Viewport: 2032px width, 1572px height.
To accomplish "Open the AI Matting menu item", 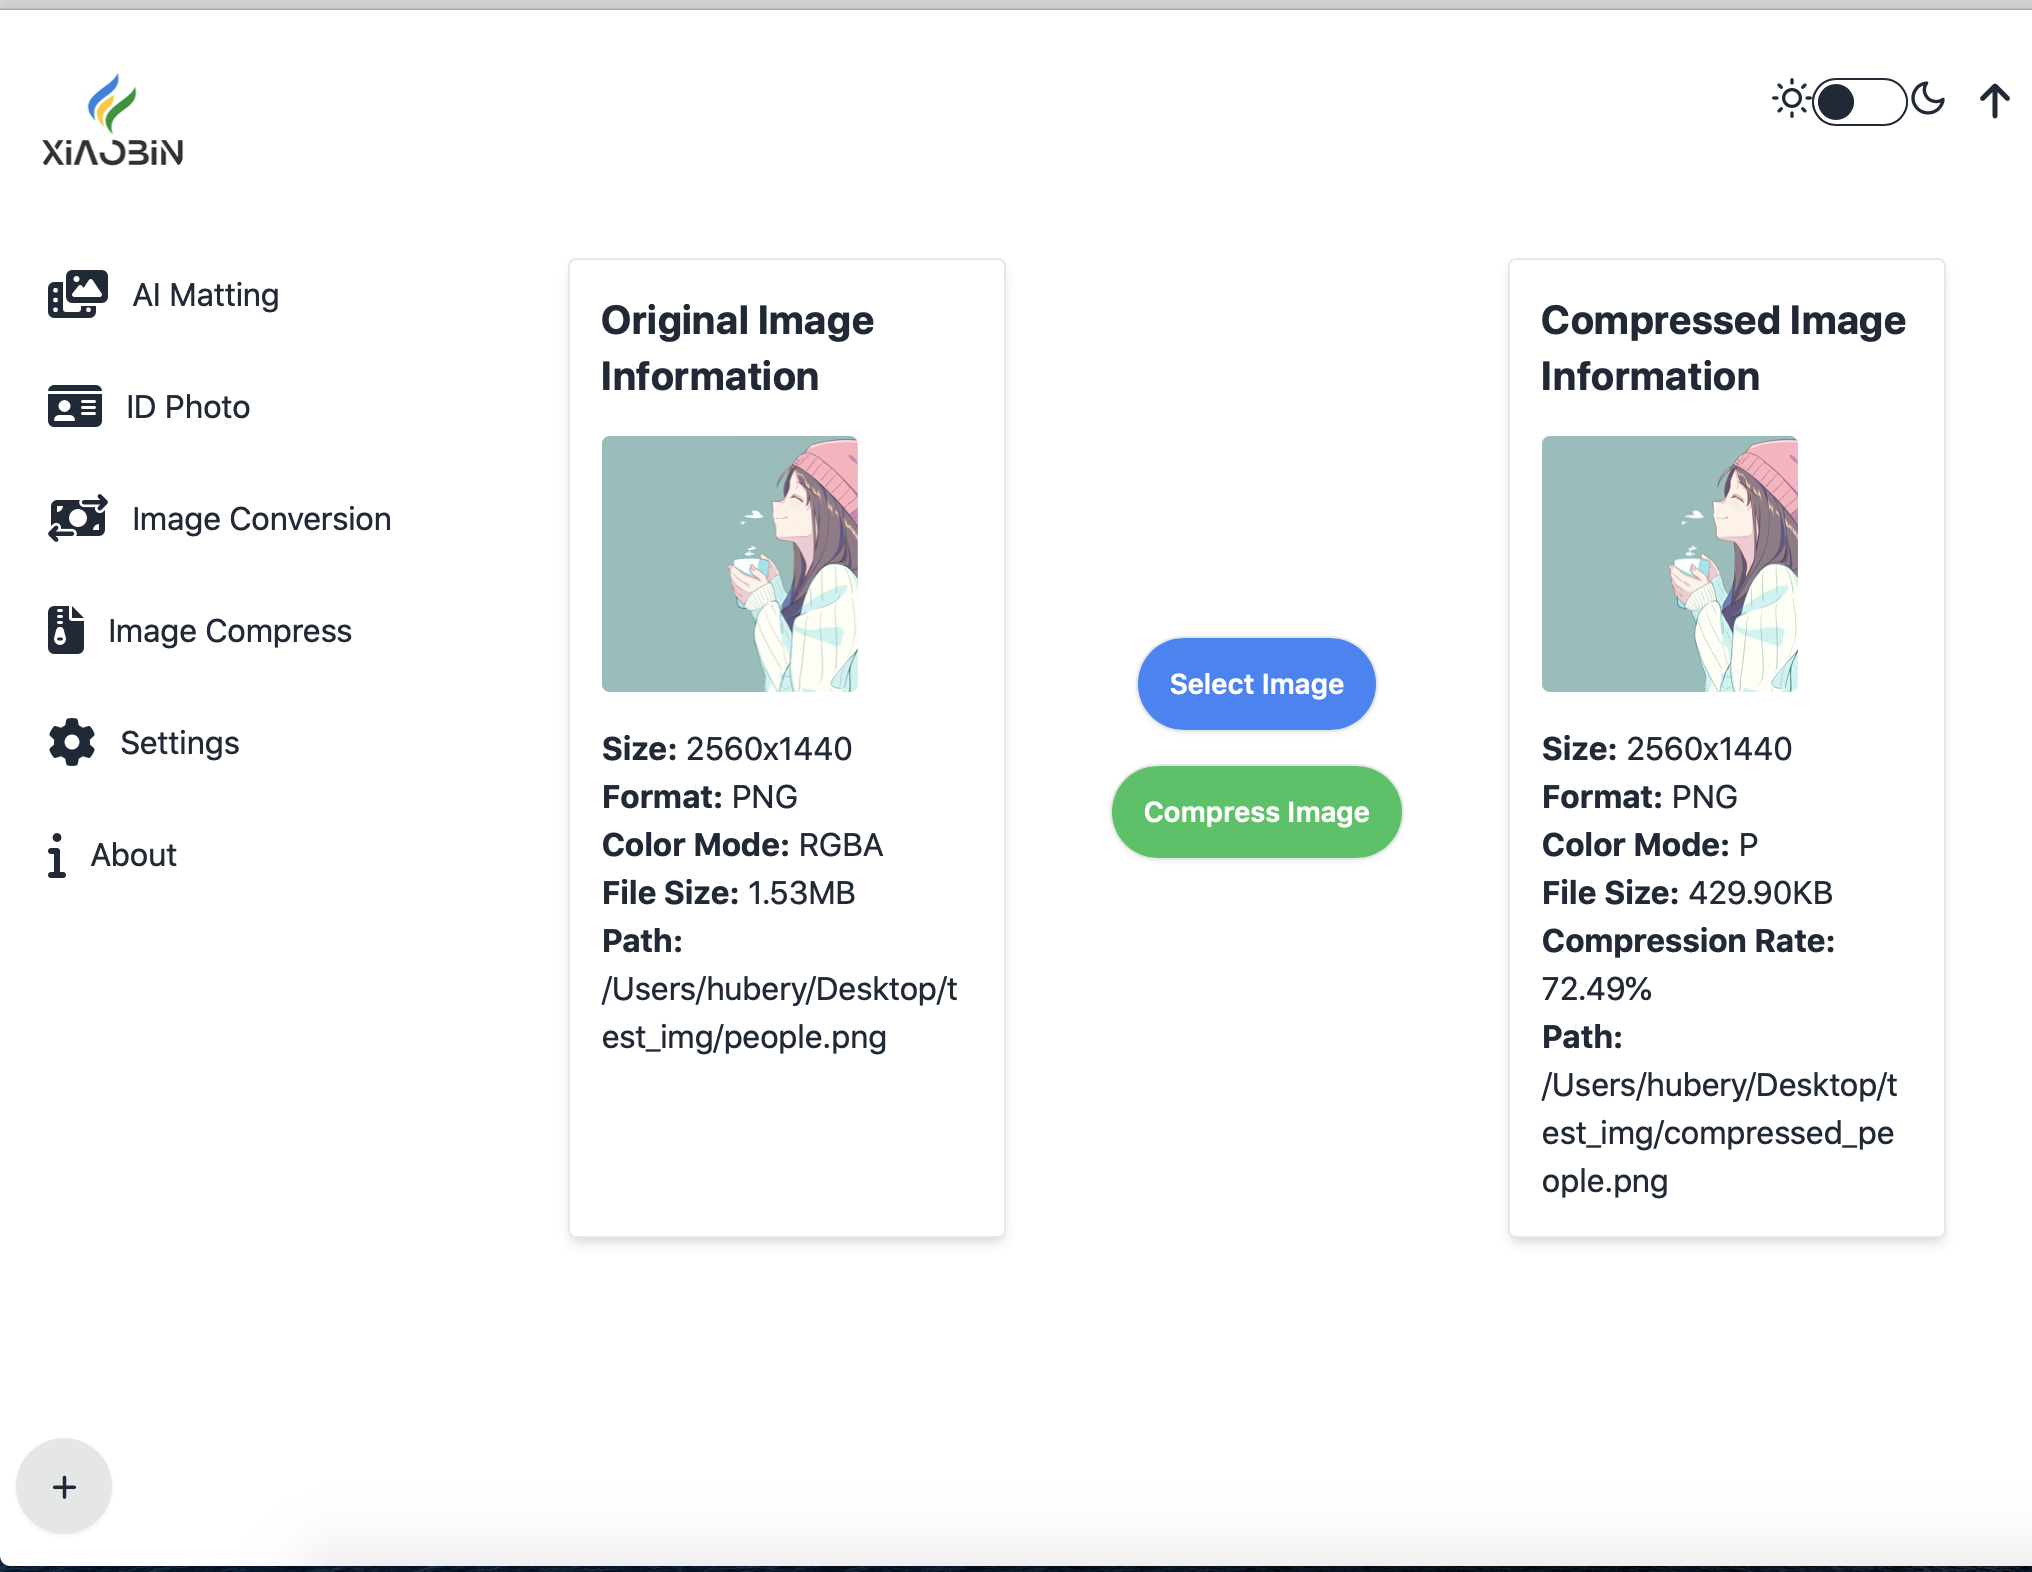I will coord(205,295).
